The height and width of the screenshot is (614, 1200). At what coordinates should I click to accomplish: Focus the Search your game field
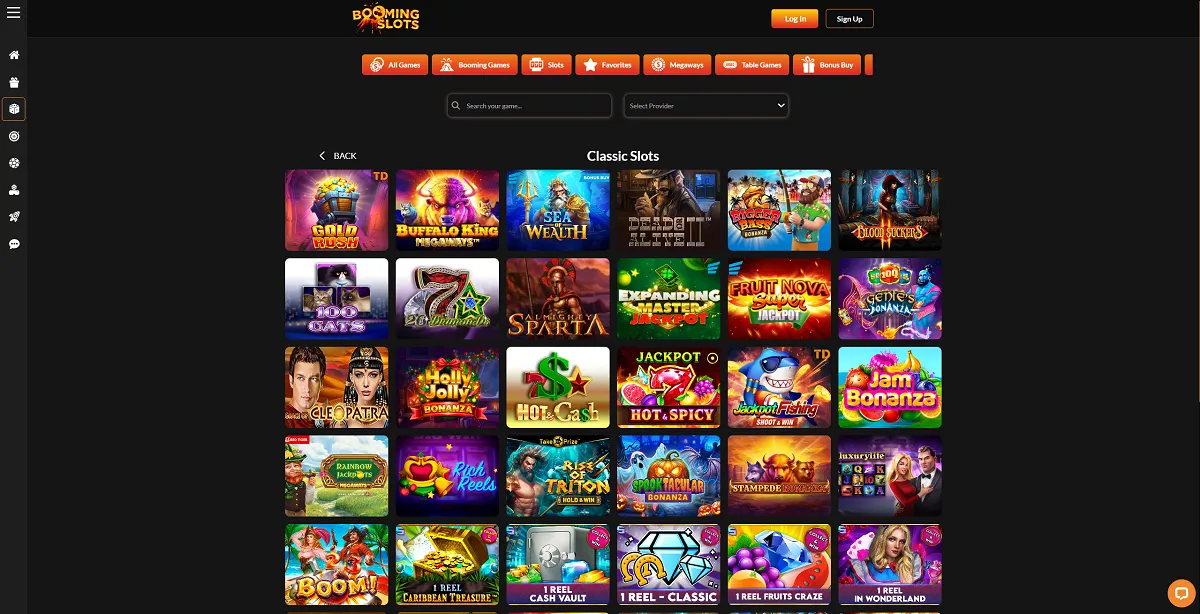coord(529,105)
